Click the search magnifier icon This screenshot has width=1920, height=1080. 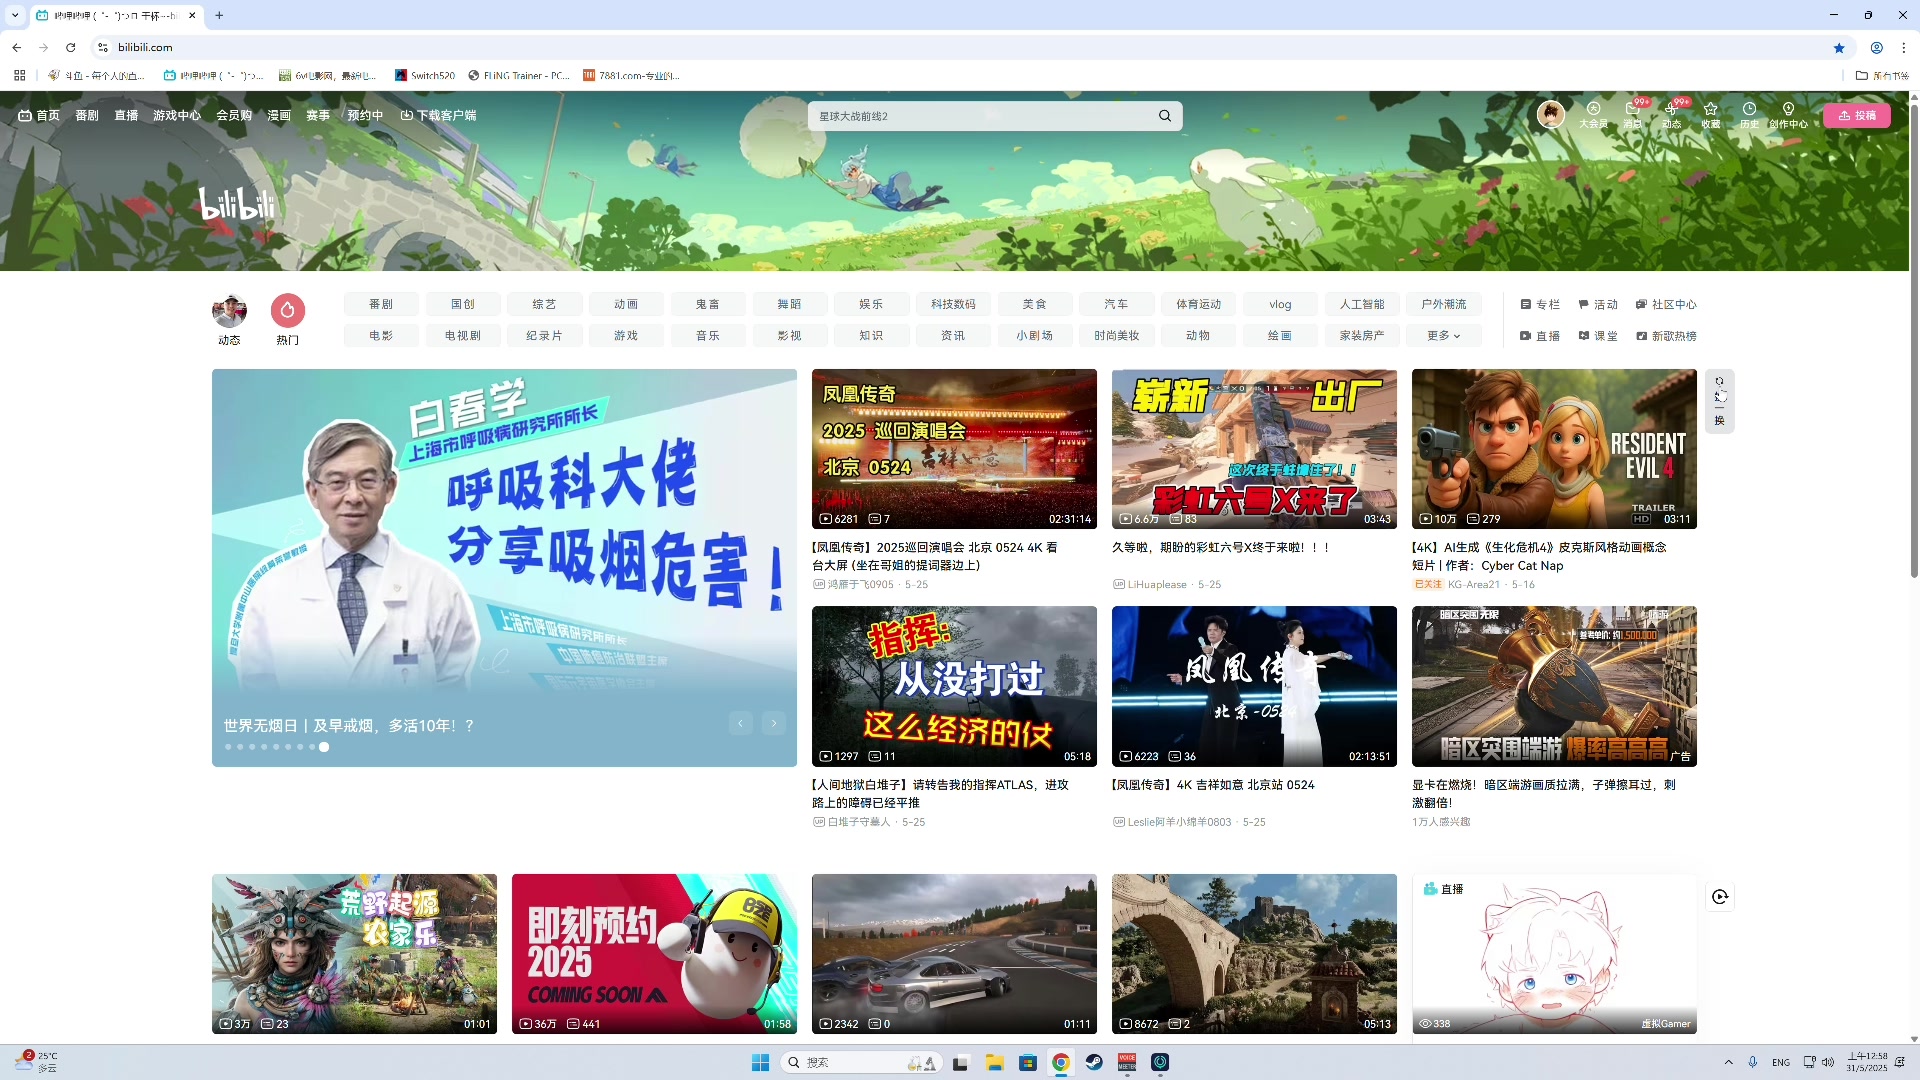pyautogui.click(x=1165, y=116)
